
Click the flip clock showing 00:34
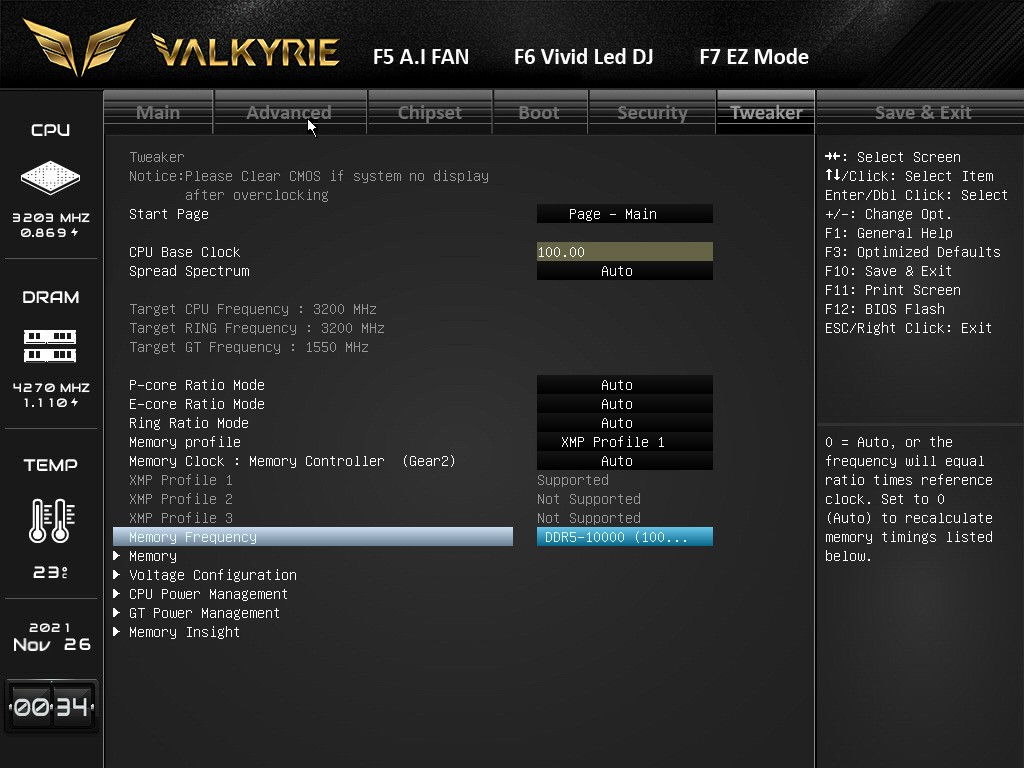(52, 706)
